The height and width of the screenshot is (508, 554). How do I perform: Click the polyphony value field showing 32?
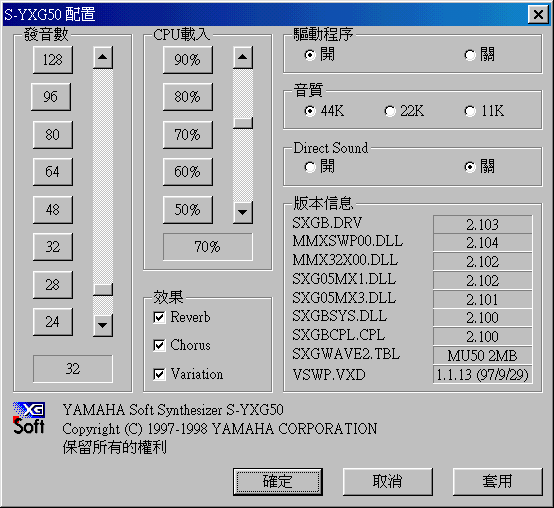73,369
